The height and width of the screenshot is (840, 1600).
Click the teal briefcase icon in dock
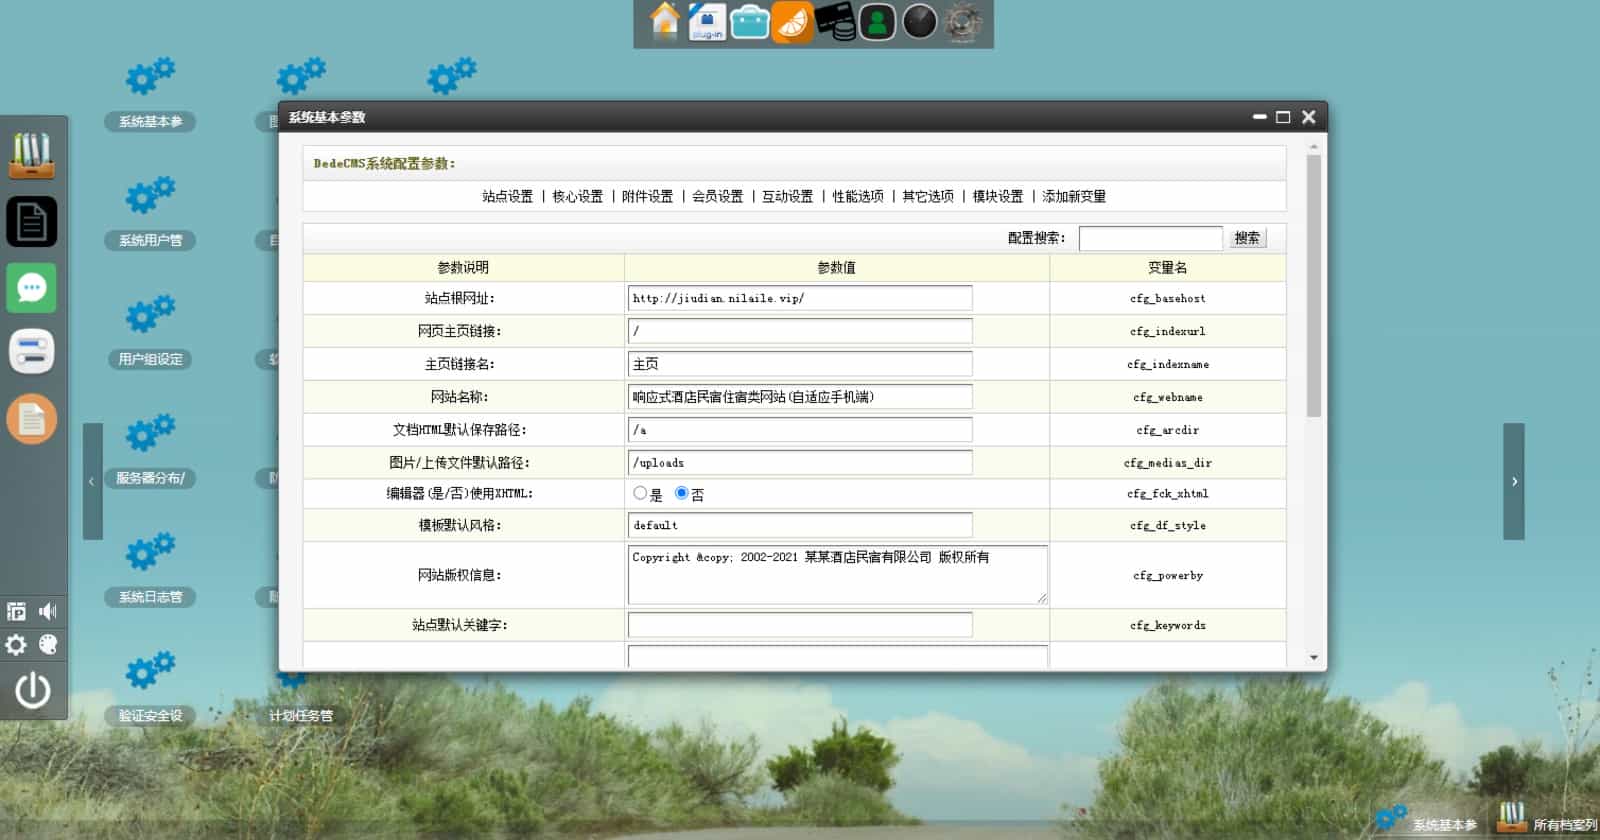coord(750,22)
